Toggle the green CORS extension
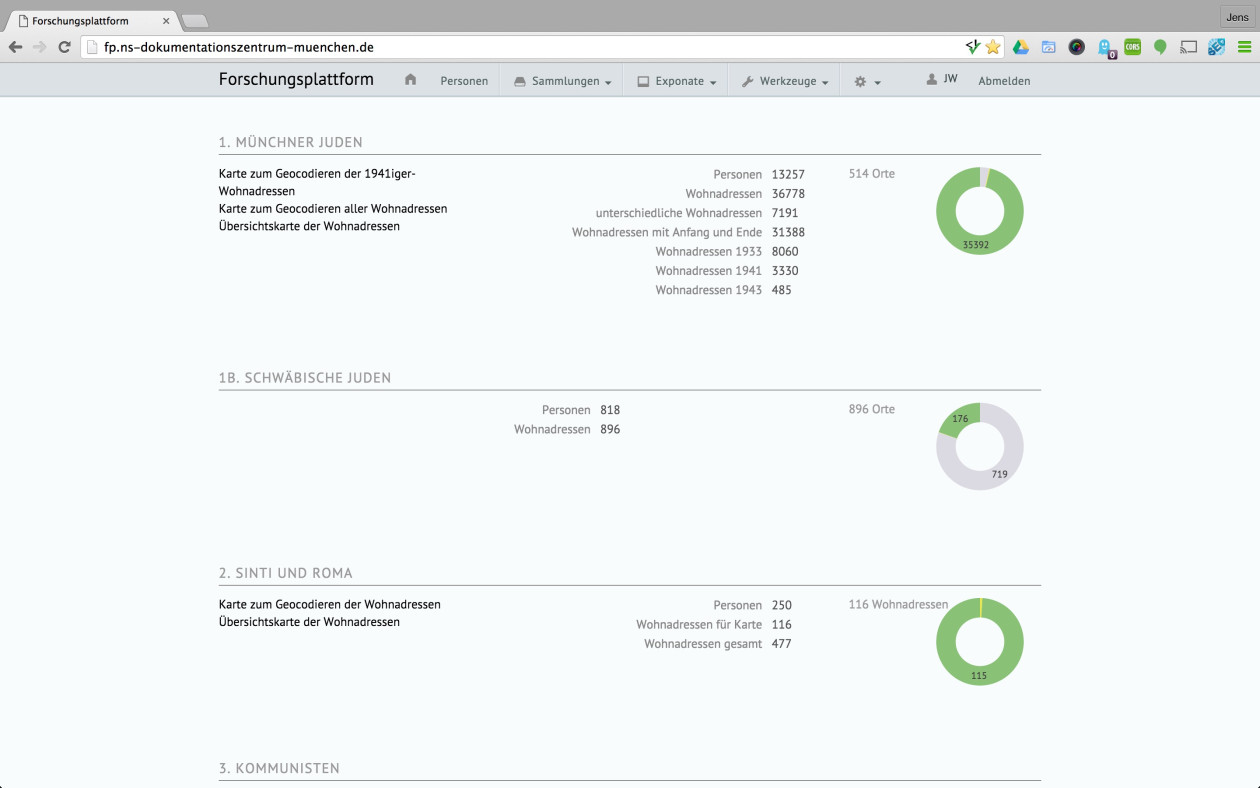 click(1133, 47)
